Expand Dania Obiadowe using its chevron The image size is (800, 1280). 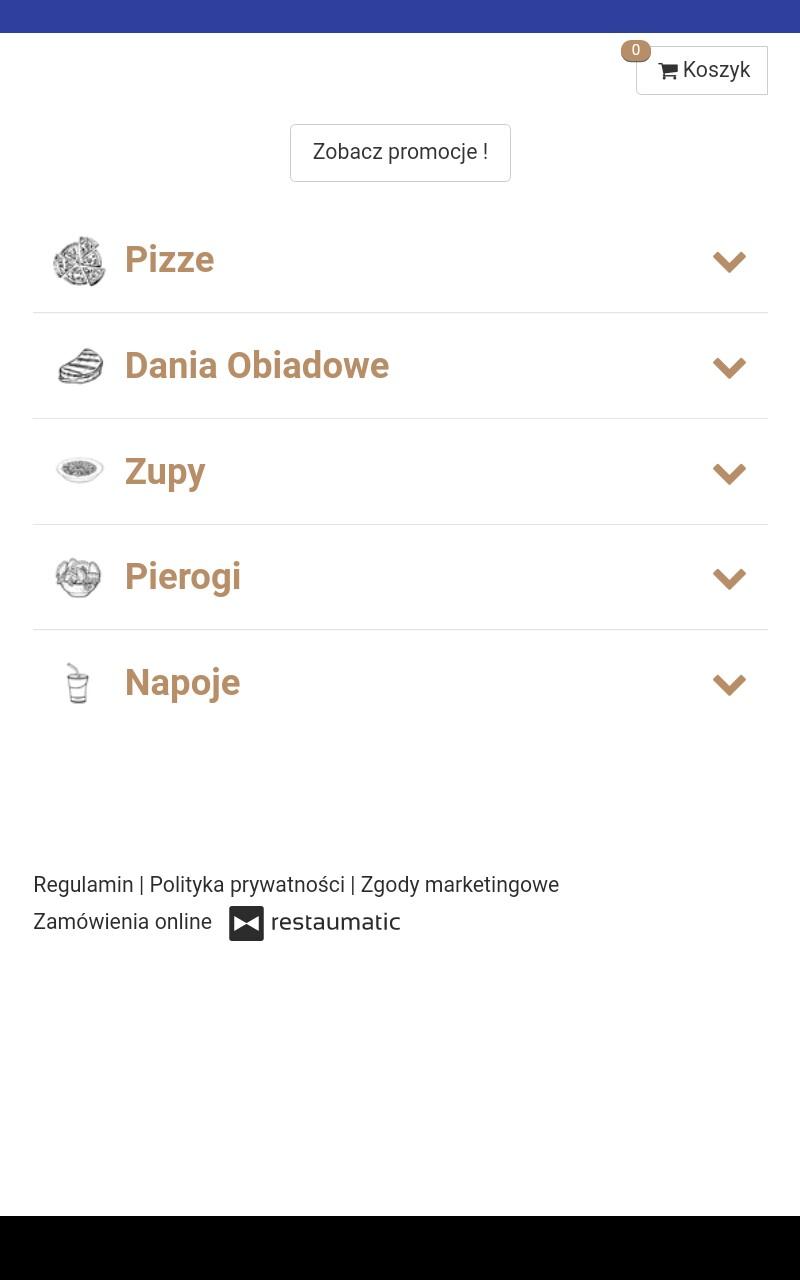pos(729,367)
